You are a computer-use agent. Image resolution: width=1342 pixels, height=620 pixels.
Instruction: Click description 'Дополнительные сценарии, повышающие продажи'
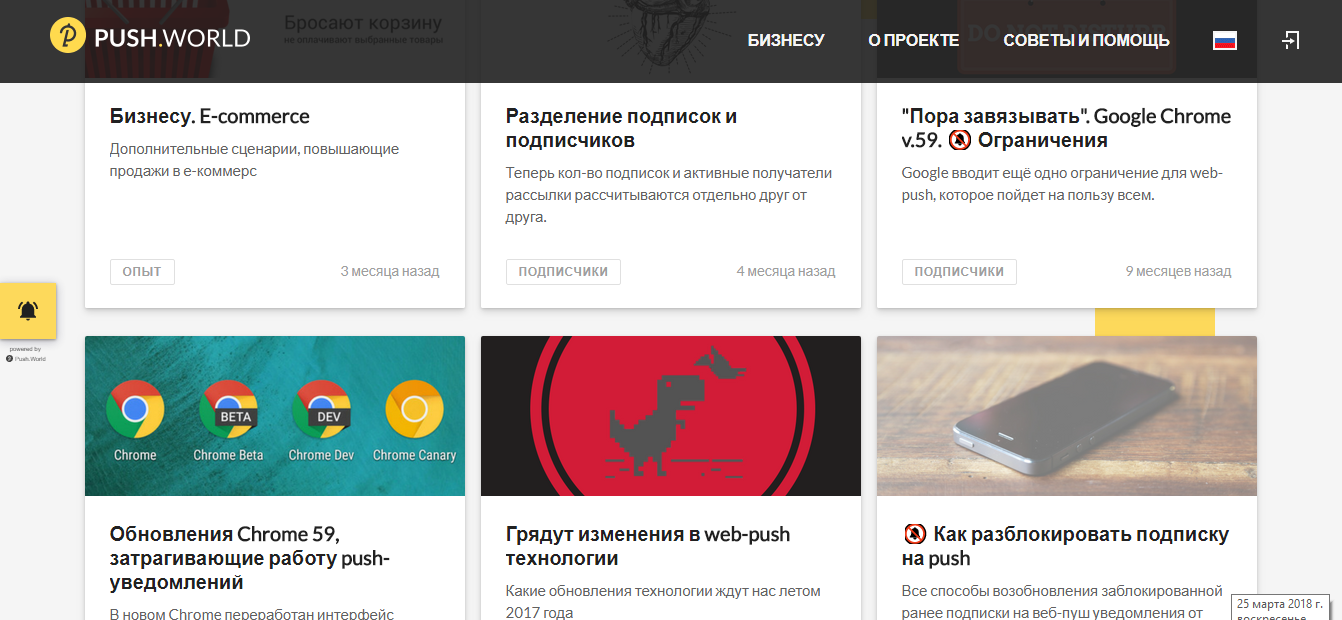click(x=255, y=160)
